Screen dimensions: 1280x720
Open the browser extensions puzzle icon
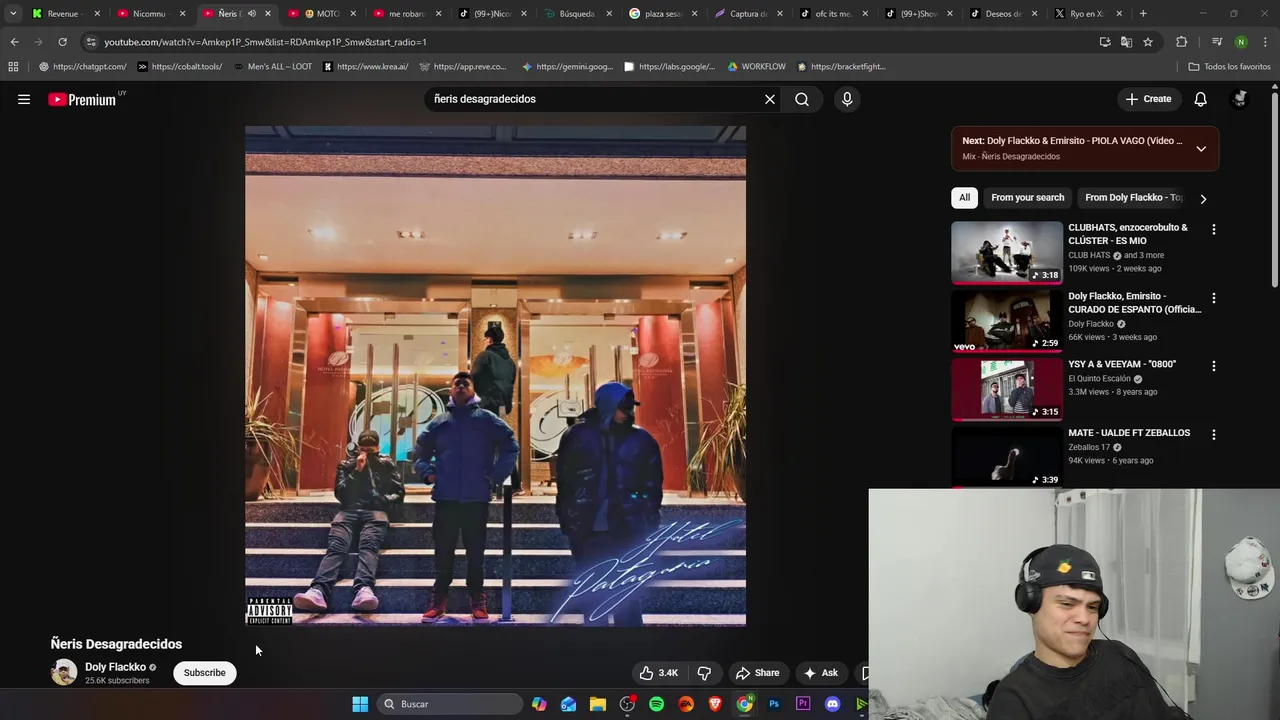(x=1182, y=42)
